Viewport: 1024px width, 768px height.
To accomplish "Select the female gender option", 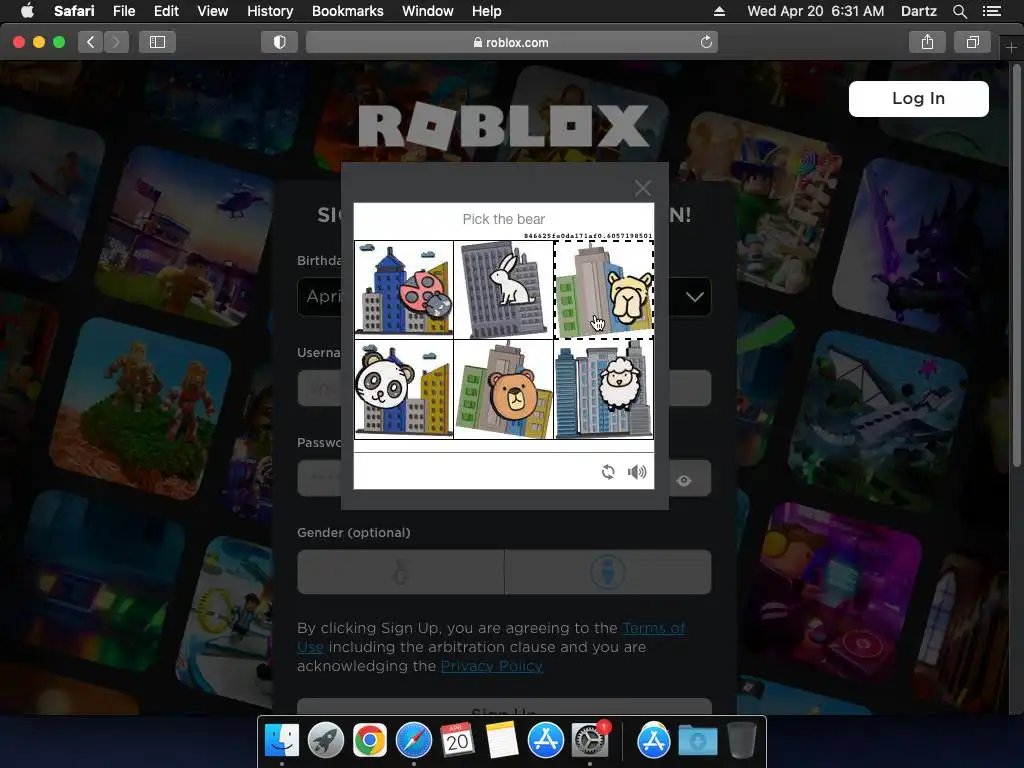I will 400,572.
